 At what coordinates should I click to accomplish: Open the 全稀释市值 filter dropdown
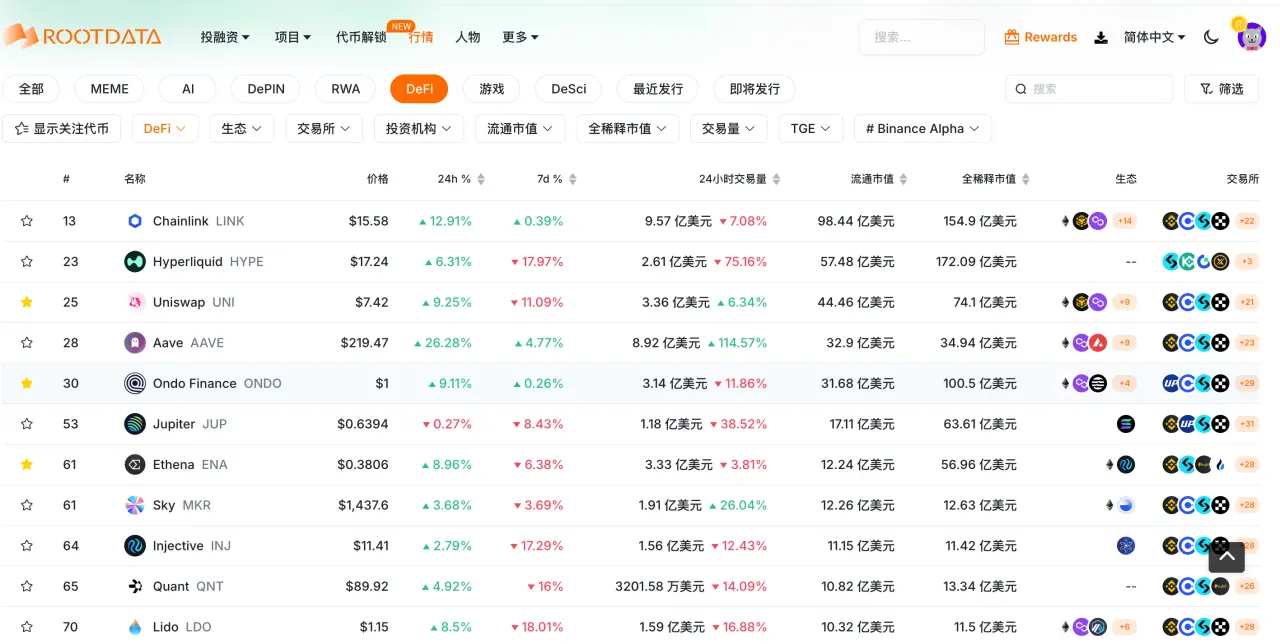pos(627,129)
